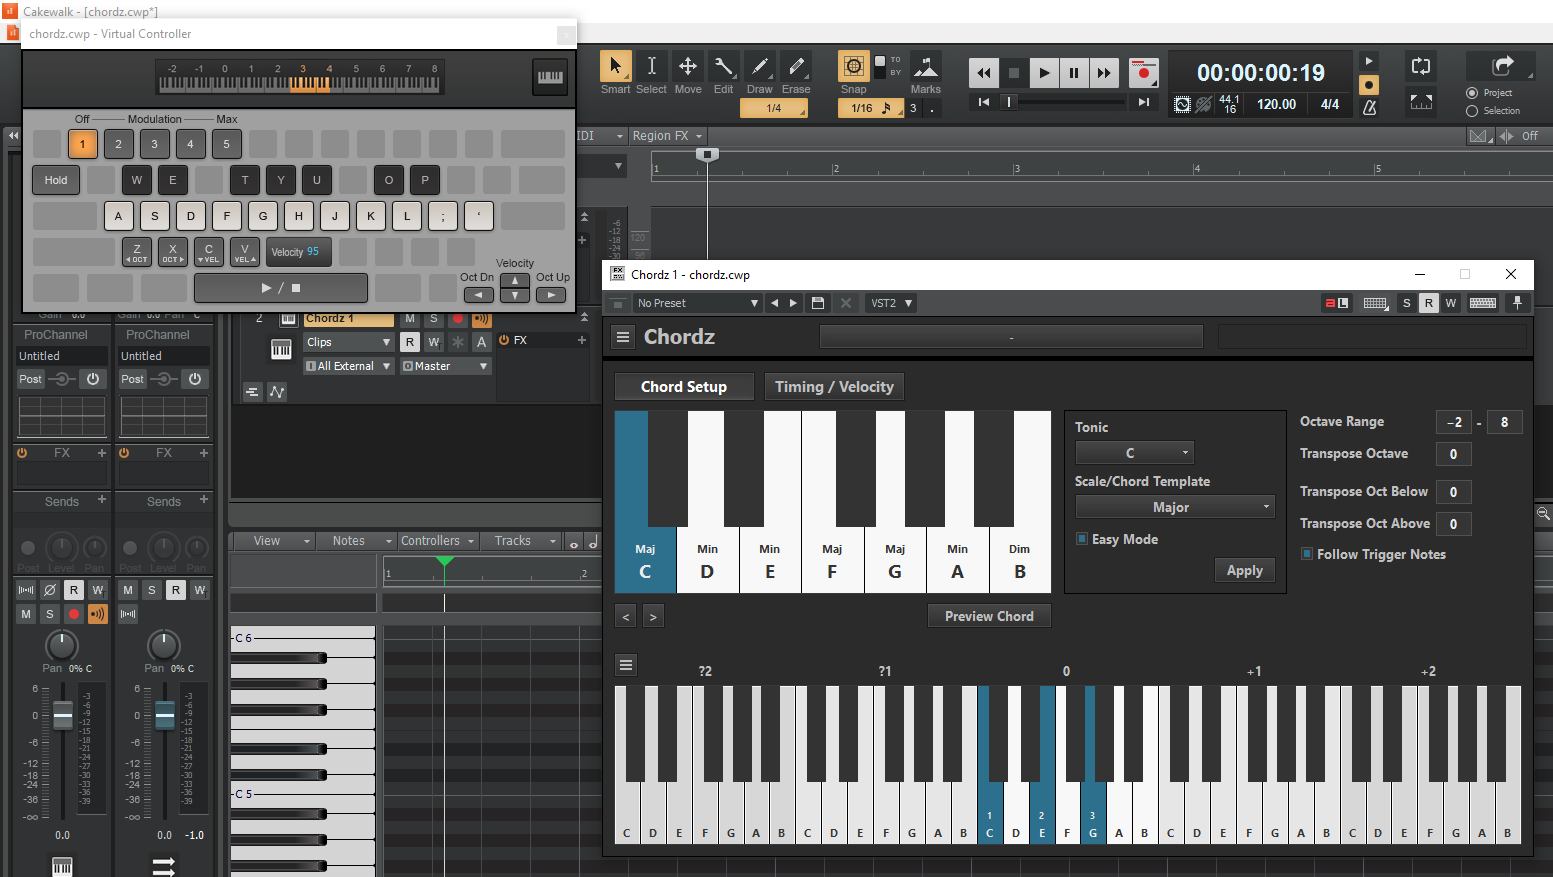Toggle input echo on the Chordz 1 track
The image size is (1553, 877).
pyautogui.click(x=482, y=319)
